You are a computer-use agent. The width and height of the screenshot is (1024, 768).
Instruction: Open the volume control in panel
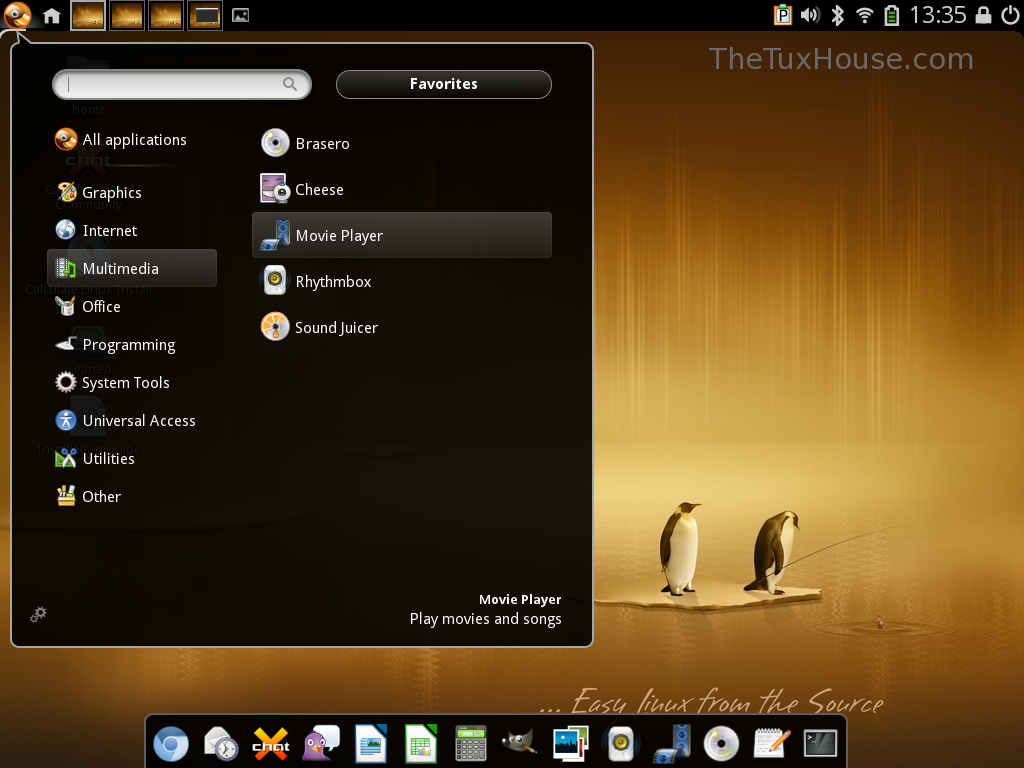(x=810, y=15)
